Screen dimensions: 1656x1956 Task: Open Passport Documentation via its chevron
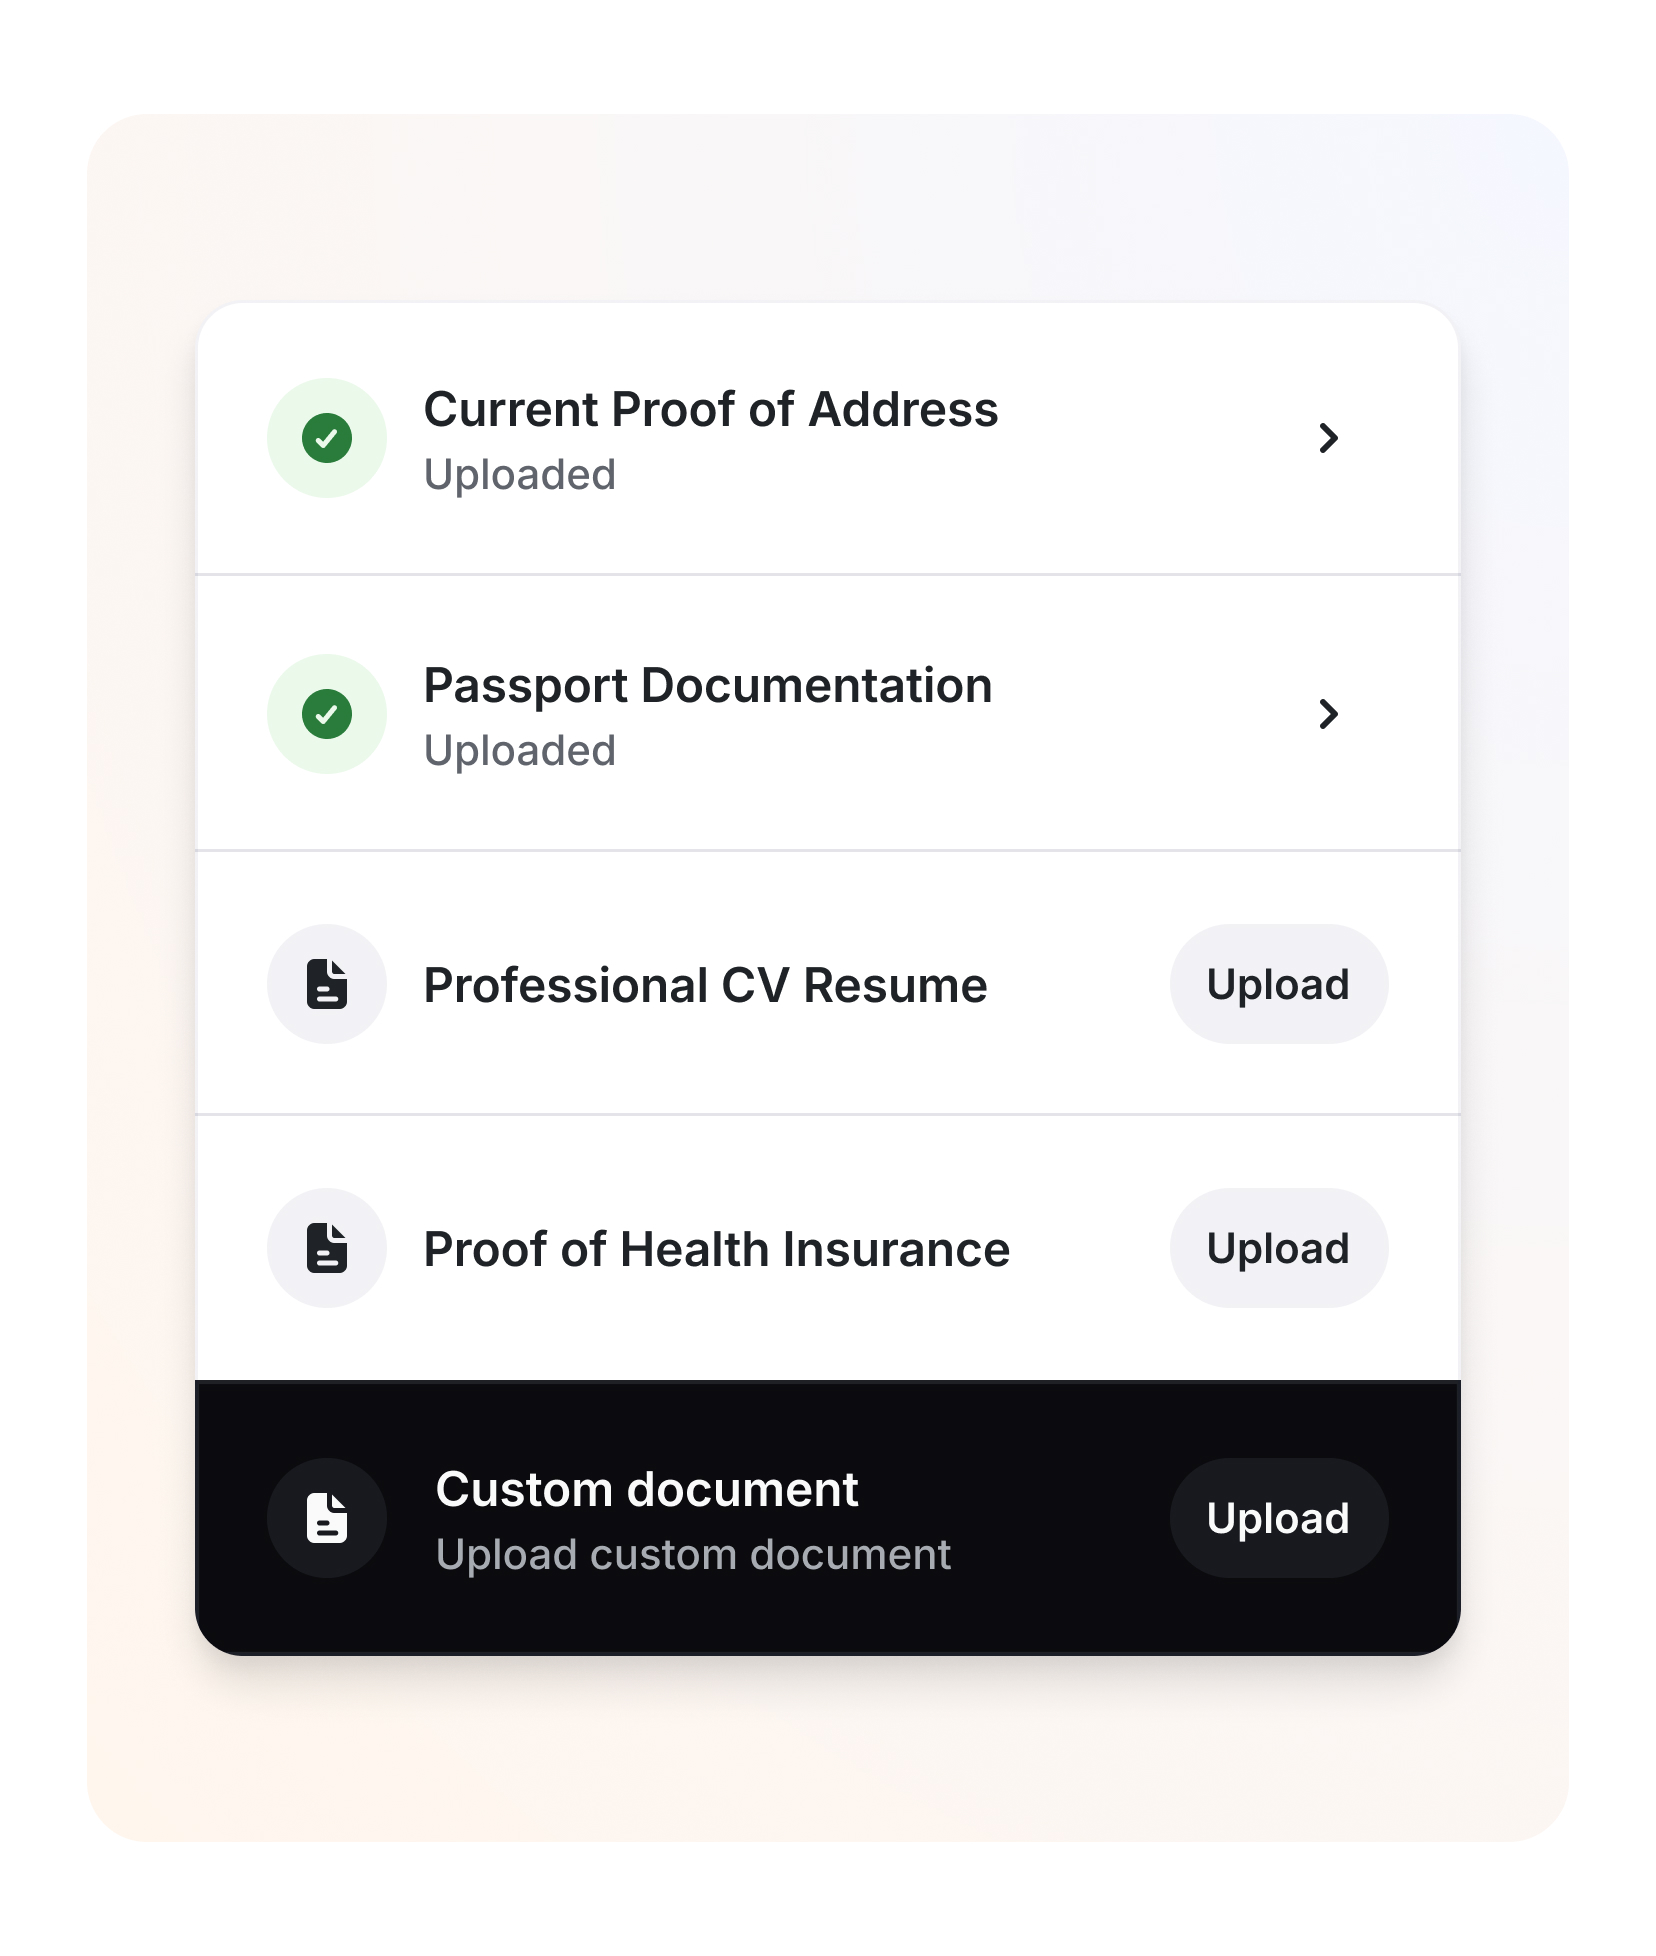[x=1328, y=713]
